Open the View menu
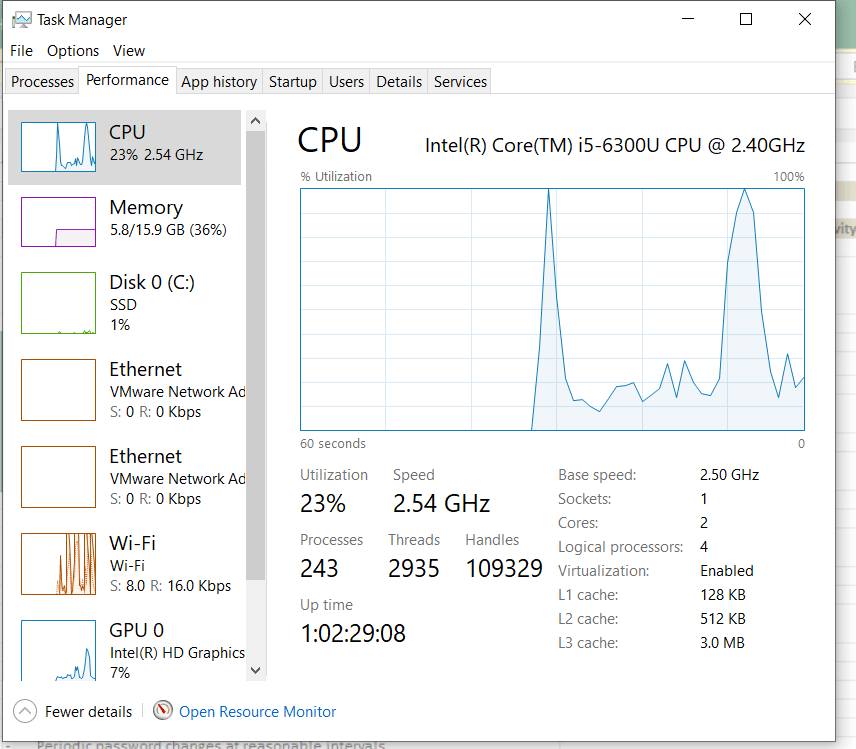The height and width of the screenshot is (749, 856). [x=129, y=50]
